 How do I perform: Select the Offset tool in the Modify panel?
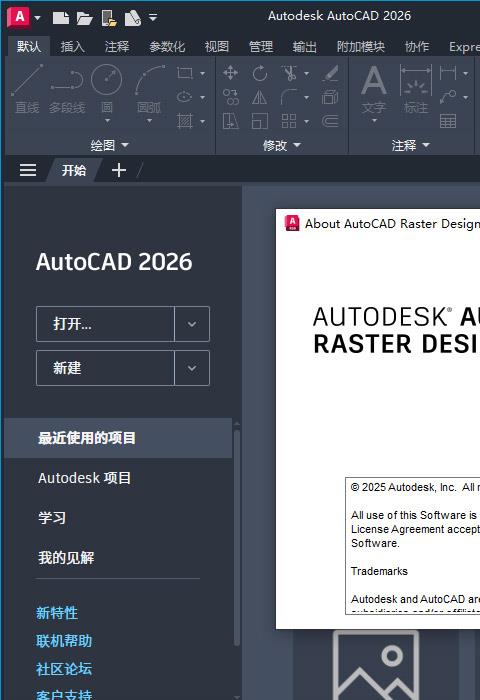click(330, 121)
